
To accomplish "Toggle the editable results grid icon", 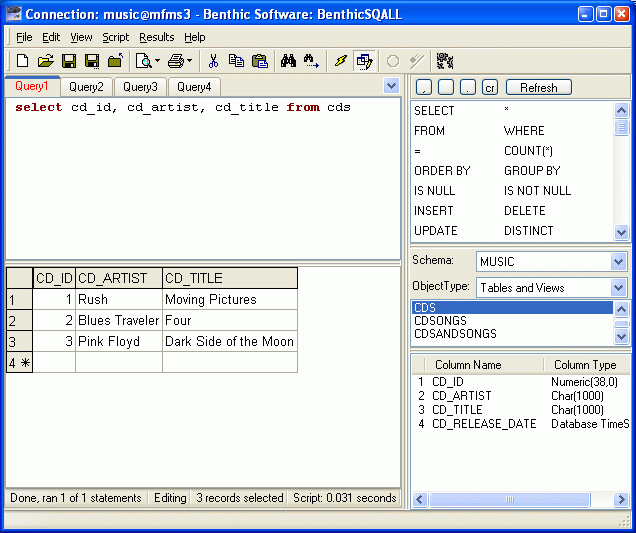I will point(364,62).
